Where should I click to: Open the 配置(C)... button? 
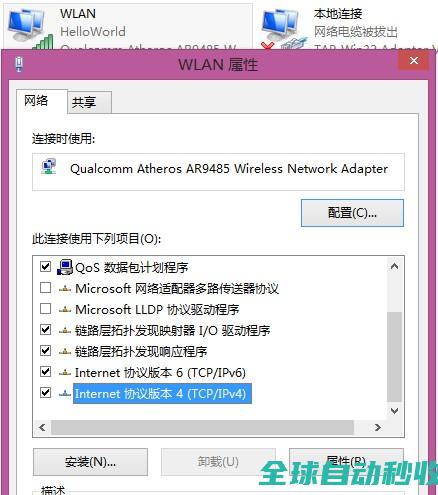click(352, 213)
